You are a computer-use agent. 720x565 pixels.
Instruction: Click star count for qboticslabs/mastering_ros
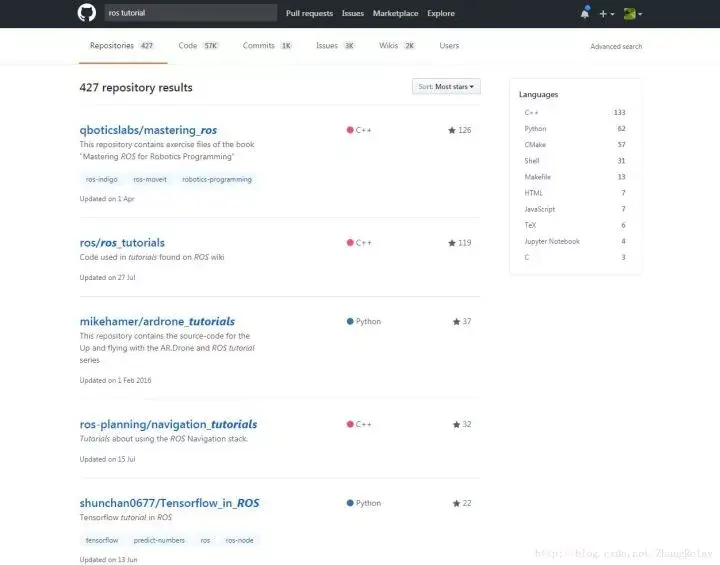(x=459, y=130)
